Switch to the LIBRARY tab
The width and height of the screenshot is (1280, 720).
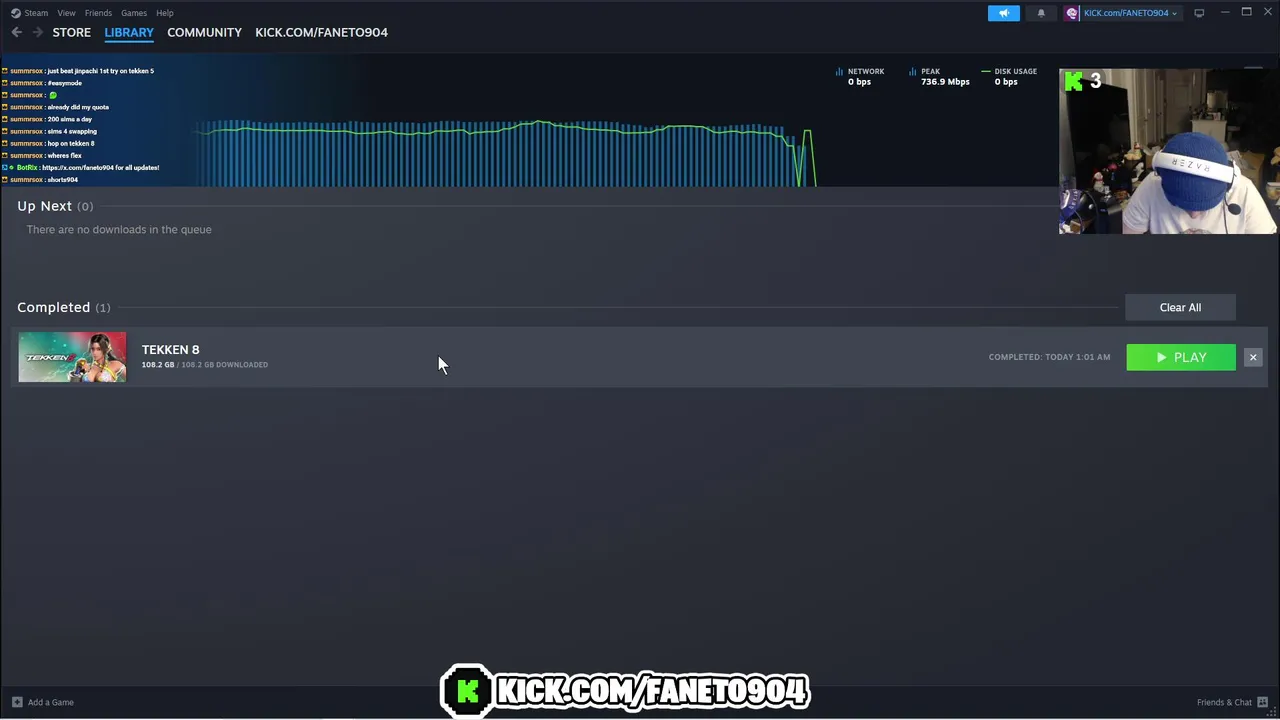(129, 32)
